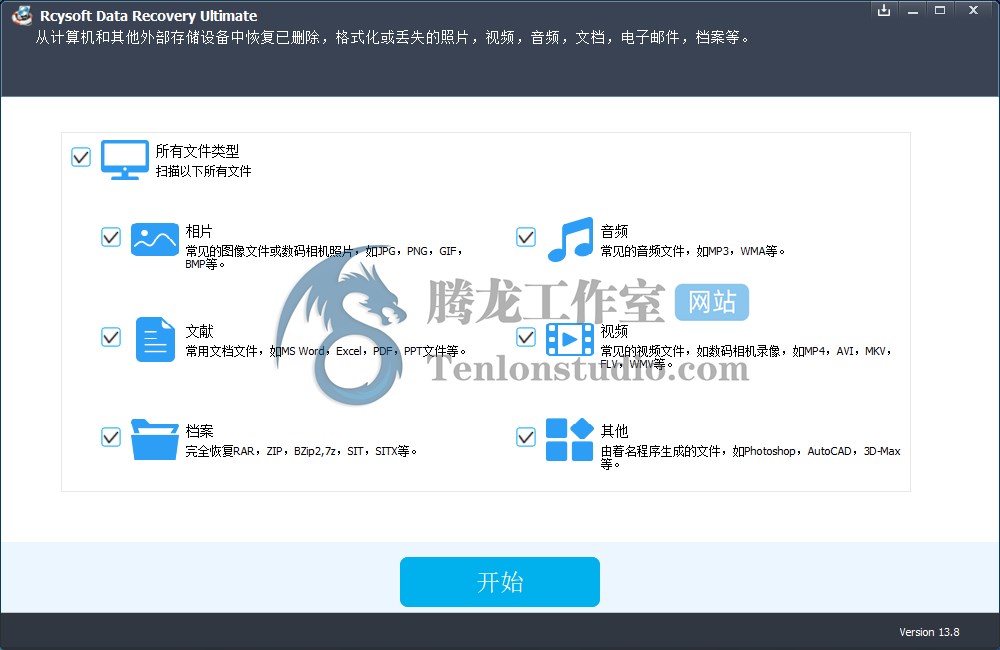Viewport: 1000px width, 650px height.
Task: Click the 音频 label text
Action: pos(614,231)
